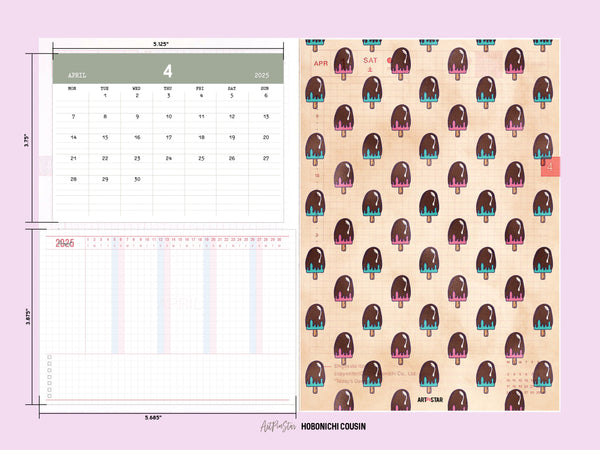Select the April 30 calendar cell
Viewport: 600px width, 450px height.
click(137, 179)
